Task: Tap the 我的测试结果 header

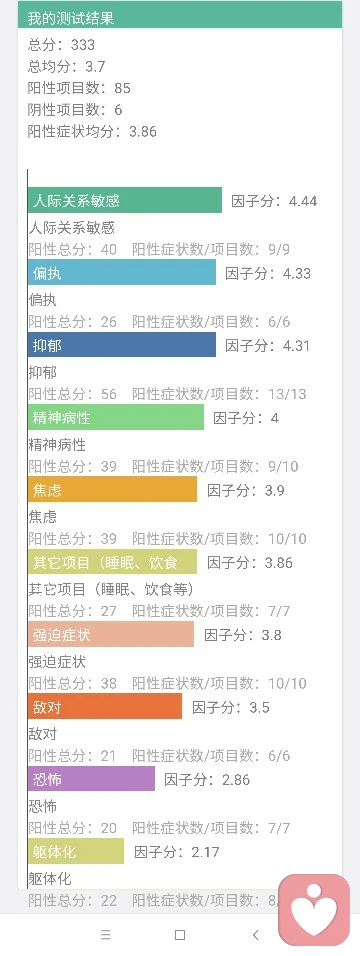Action: pos(180,15)
